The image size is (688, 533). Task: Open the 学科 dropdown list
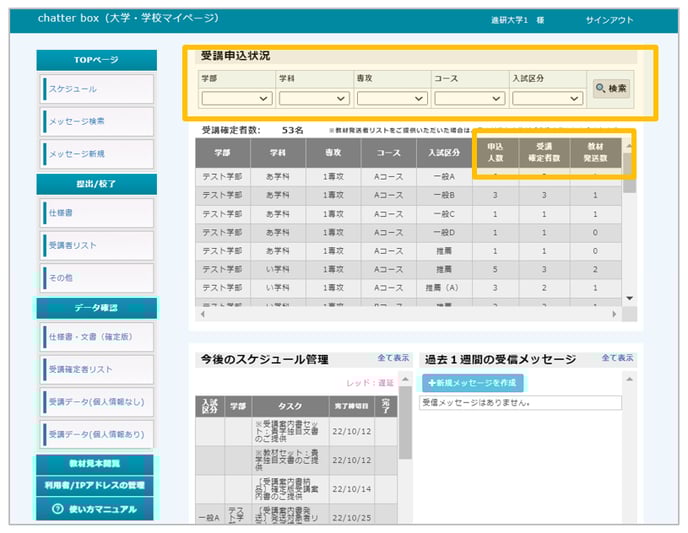click(314, 98)
